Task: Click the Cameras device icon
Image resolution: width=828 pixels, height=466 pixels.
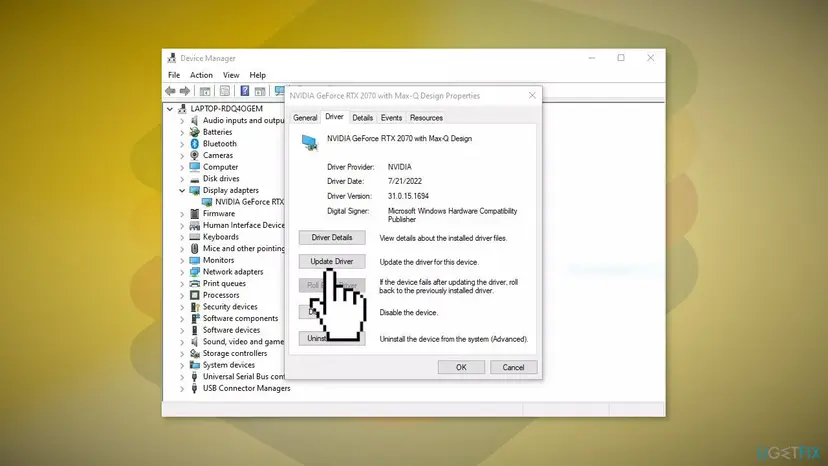Action: pyautogui.click(x=194, y=155)
